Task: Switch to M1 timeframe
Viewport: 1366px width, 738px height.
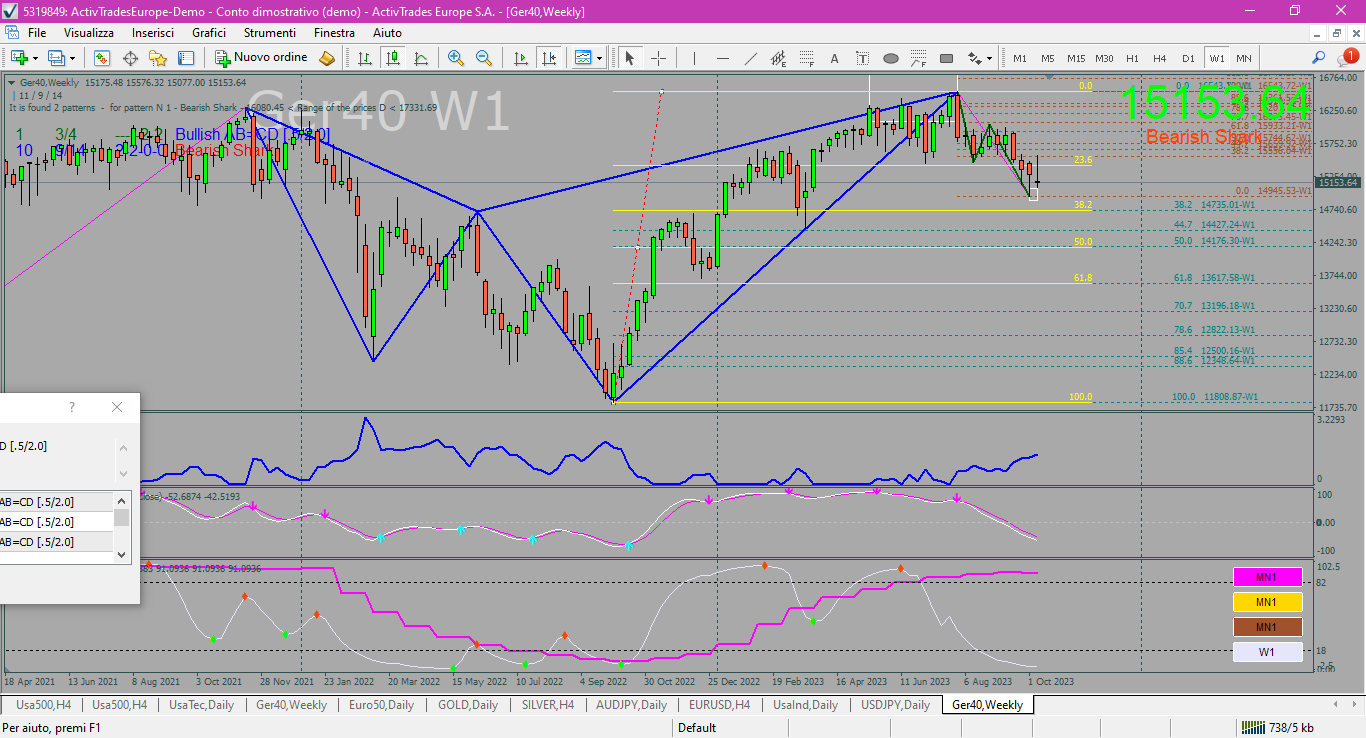Action: 1020,58
